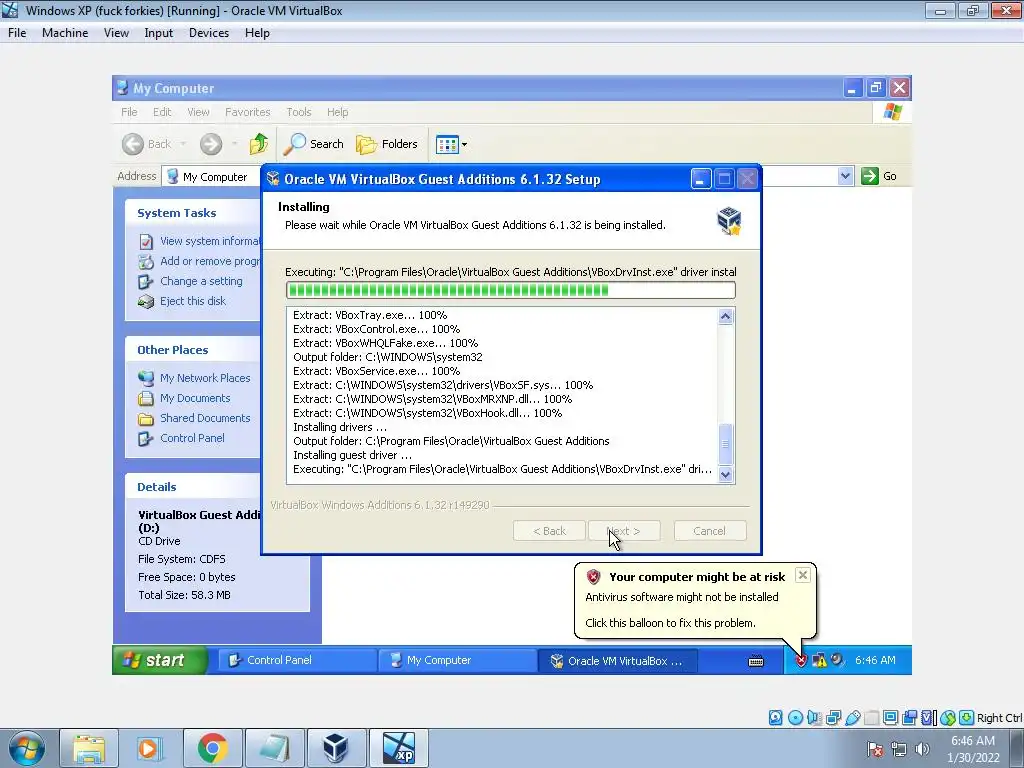Click VirtualBox display indicator icon
This screenshot has height=768, width=1024.
coord(890,718)
